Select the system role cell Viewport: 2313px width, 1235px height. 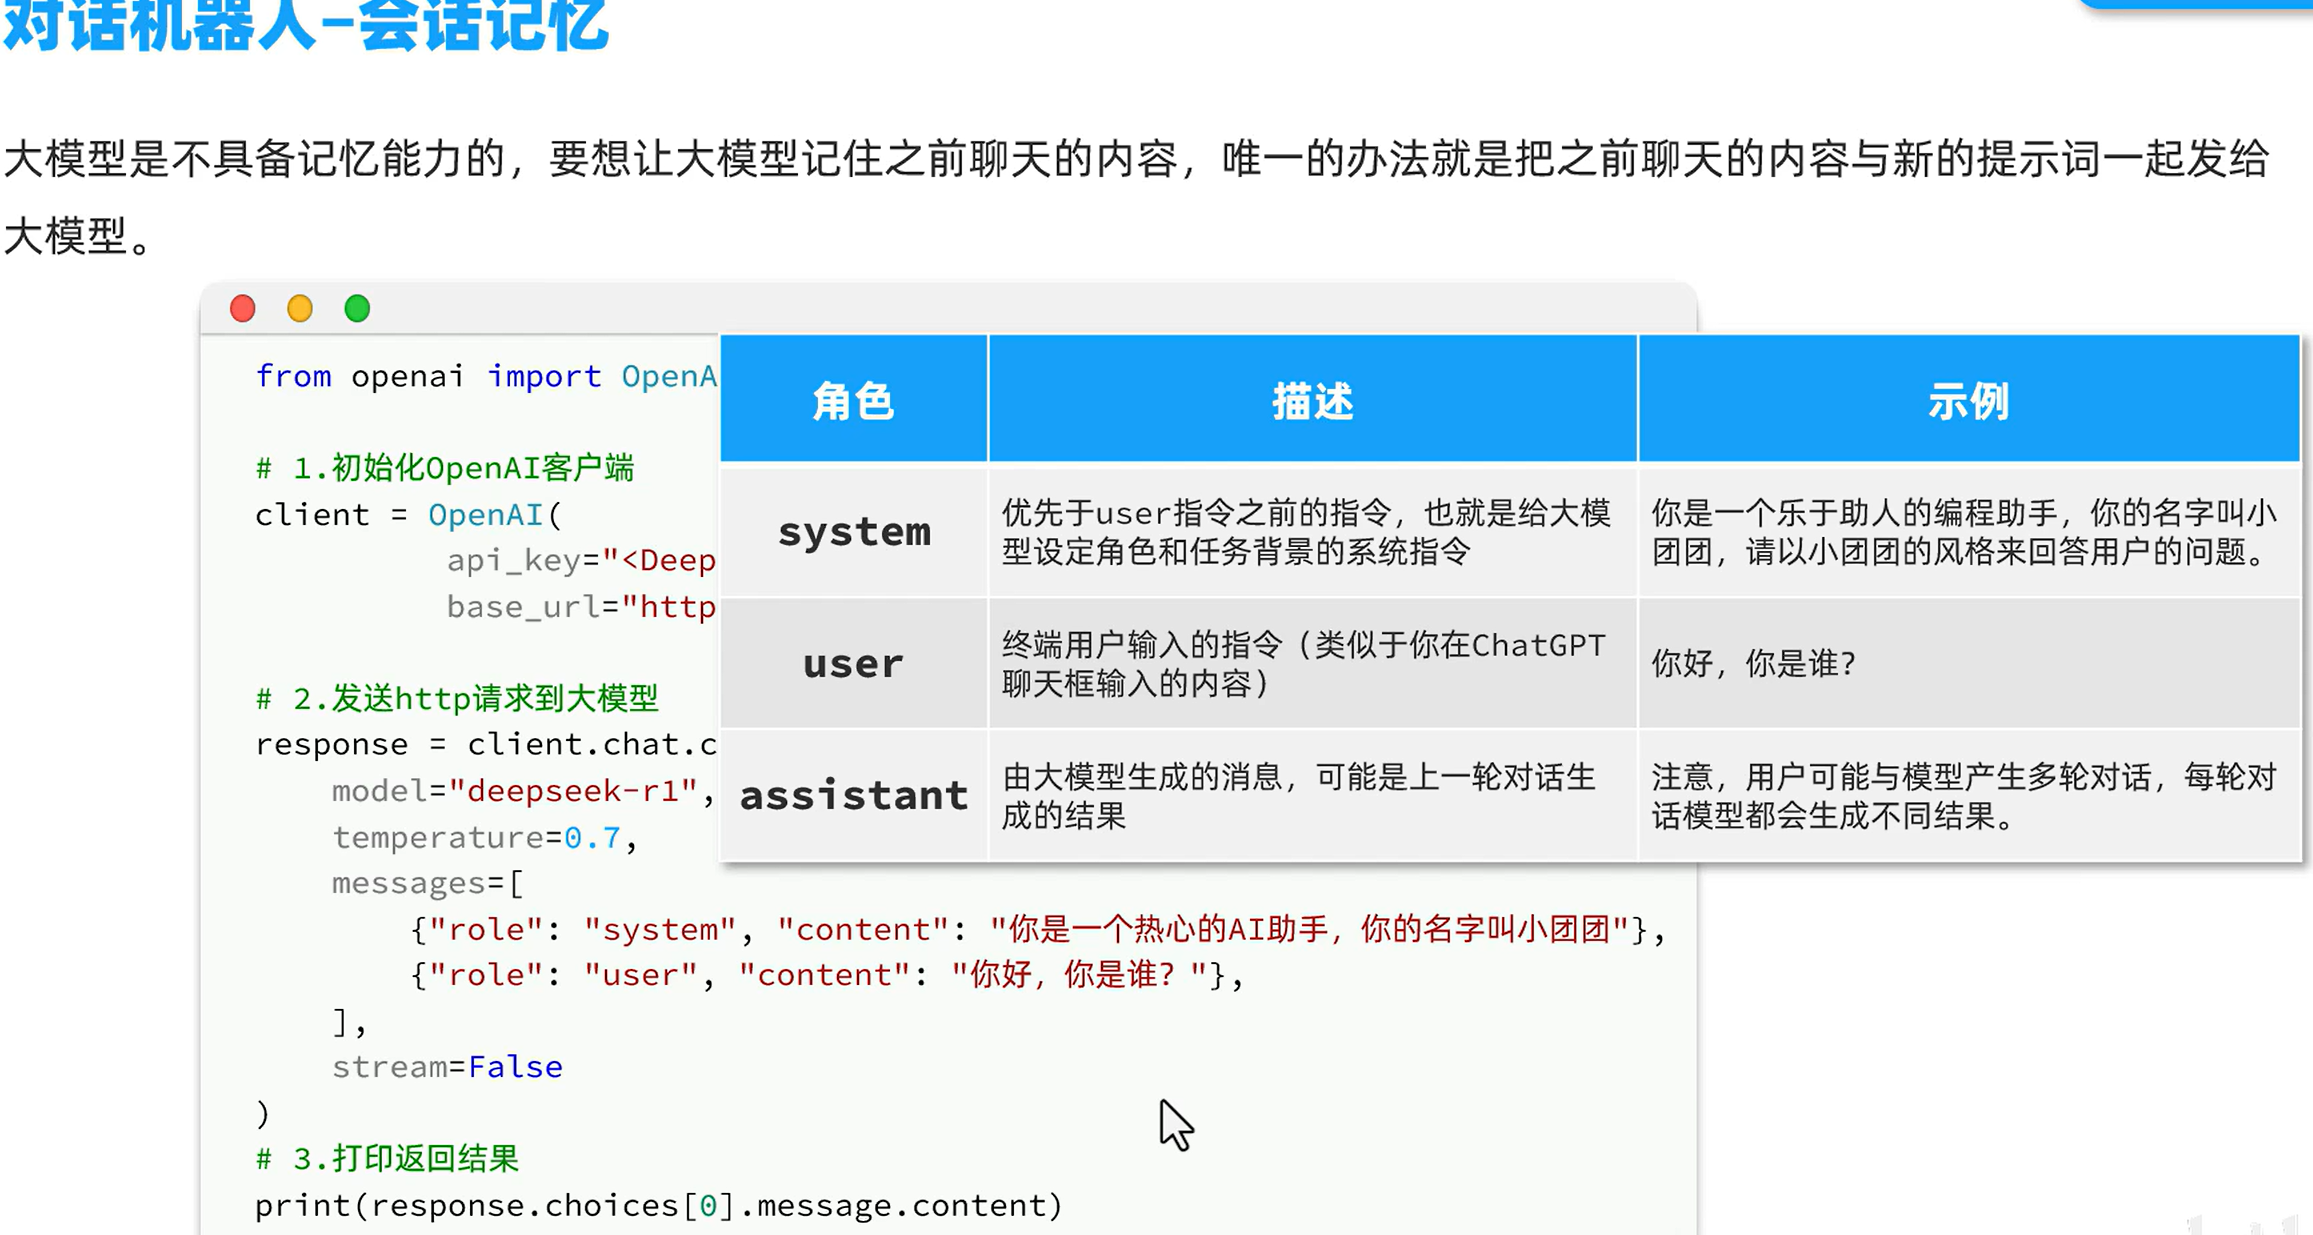tap(854, 531)
